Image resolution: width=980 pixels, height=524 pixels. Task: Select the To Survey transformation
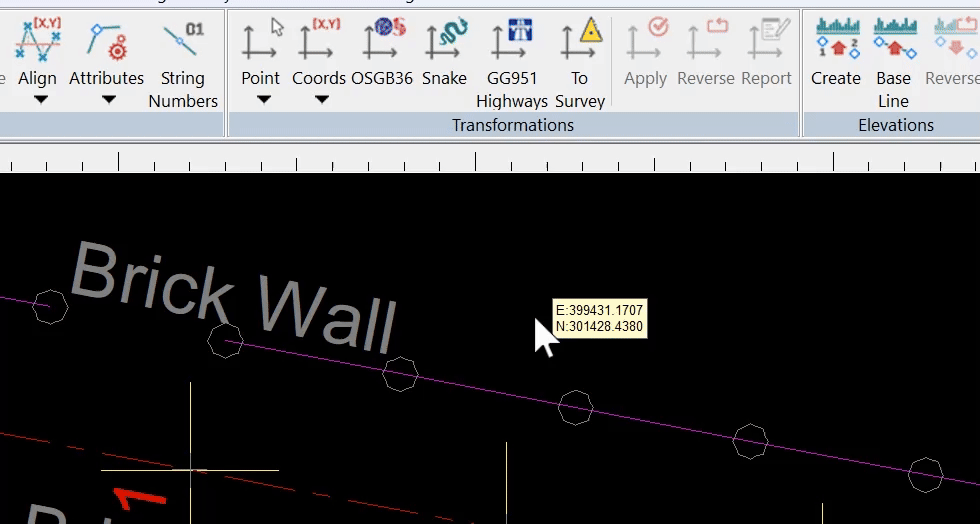(x=580, y=42)
